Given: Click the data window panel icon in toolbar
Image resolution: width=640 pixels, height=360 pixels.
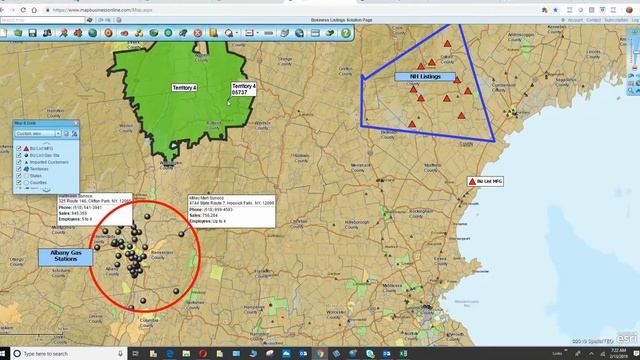Looking at the screenshot, I should (x=315, y=33).
